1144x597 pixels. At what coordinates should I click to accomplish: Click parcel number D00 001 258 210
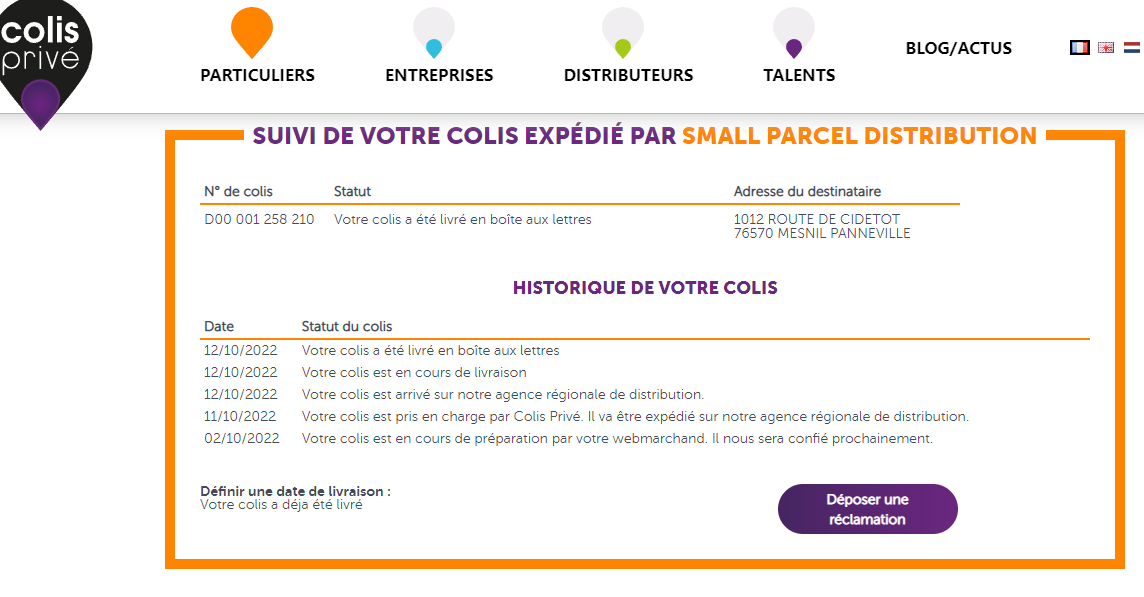click(258, 219)
